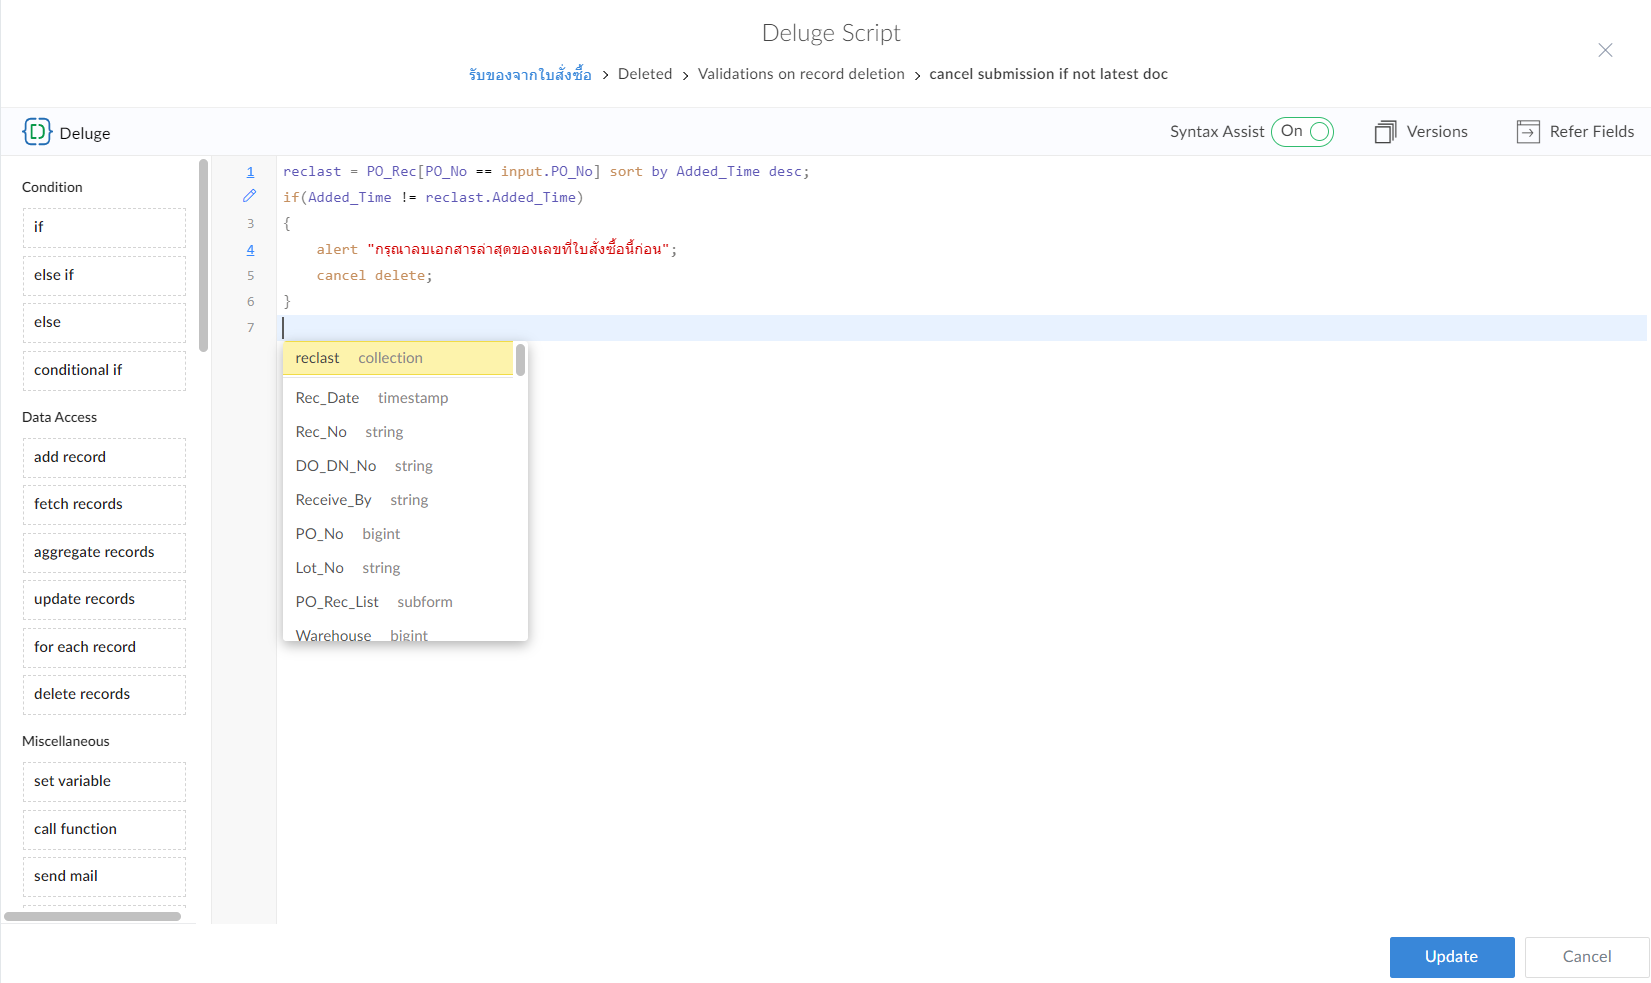Choose 'Receive_By string' autocomplete suggestion
Viewport: 1651px width, 983px height.
(x=398, y=500)
